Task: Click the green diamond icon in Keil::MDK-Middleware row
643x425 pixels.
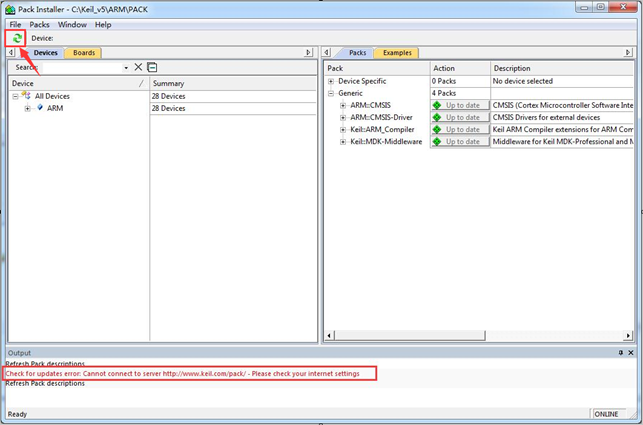Action: click(x=437, y=142)
